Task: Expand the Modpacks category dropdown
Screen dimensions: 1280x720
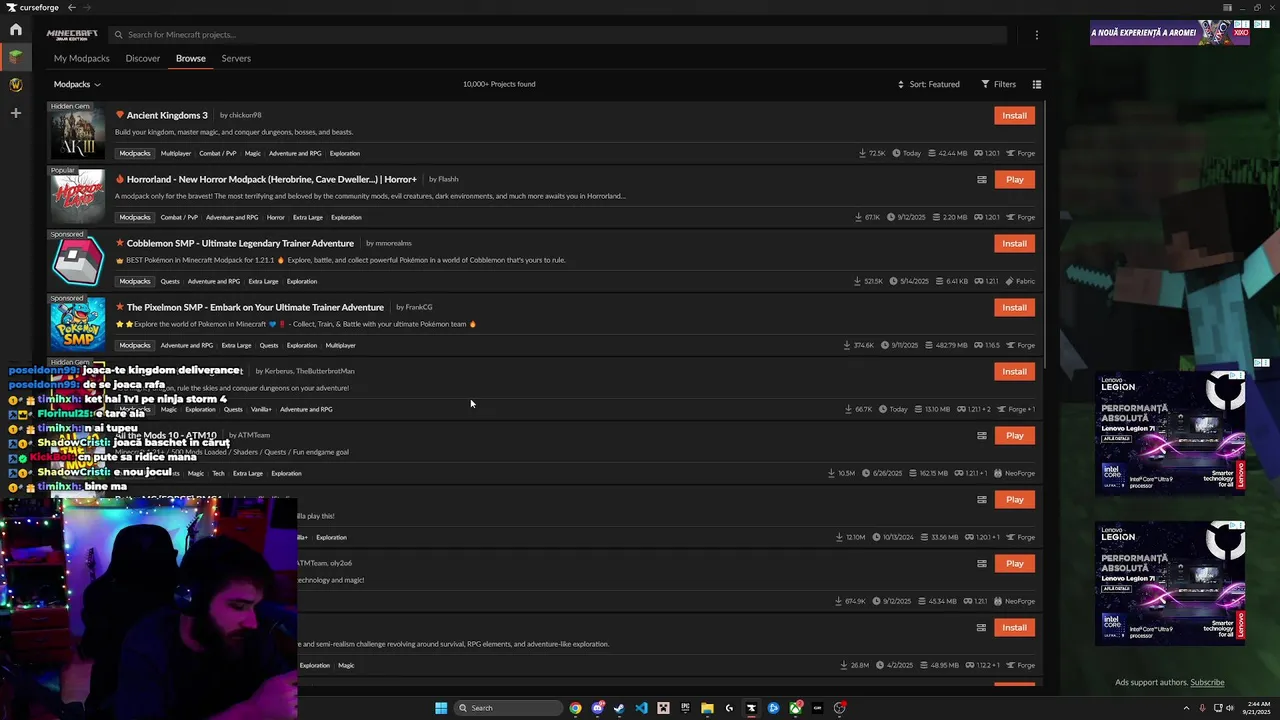Action: click(77, 84)
